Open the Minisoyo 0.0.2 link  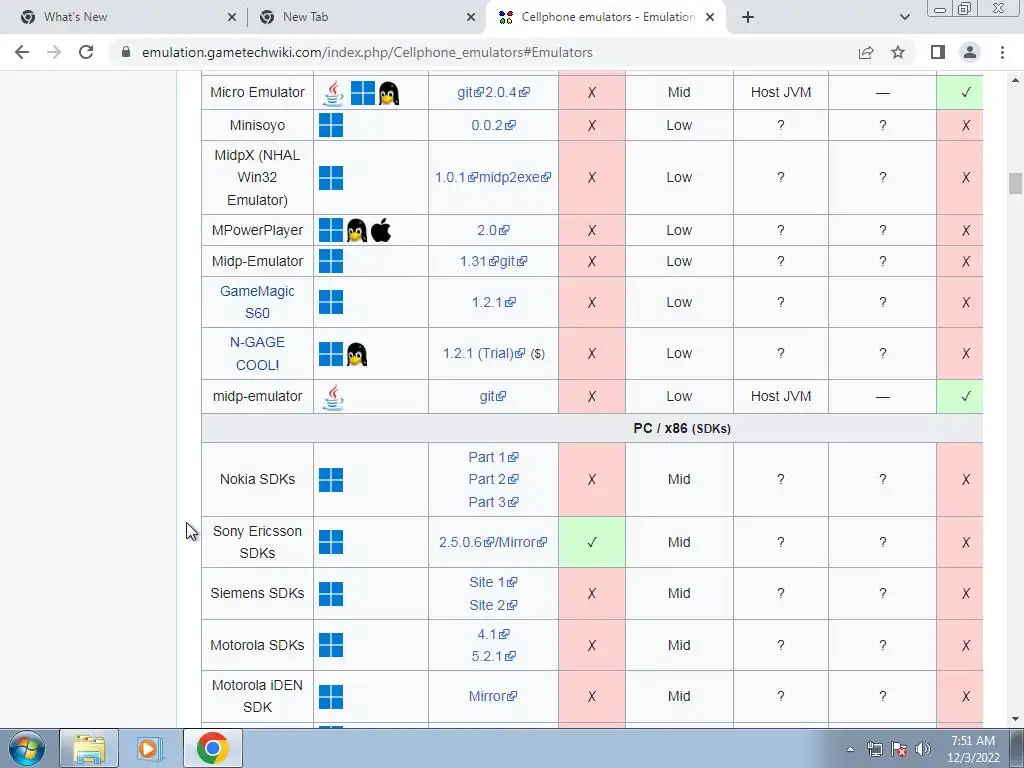(494, 125)
